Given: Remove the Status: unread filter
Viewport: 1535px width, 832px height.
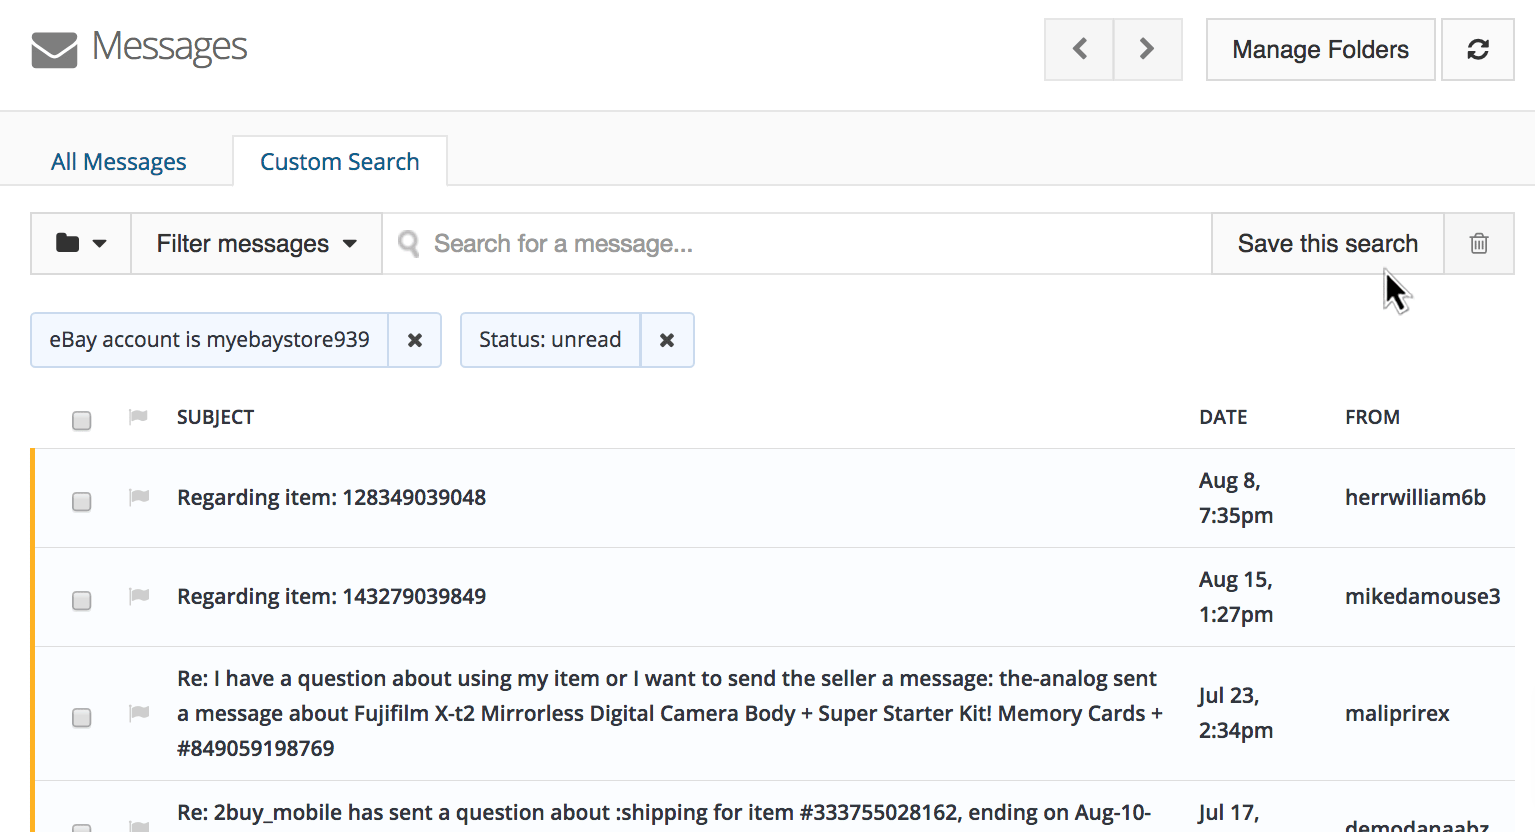Looking at the screenshot, I should (666, 340).
